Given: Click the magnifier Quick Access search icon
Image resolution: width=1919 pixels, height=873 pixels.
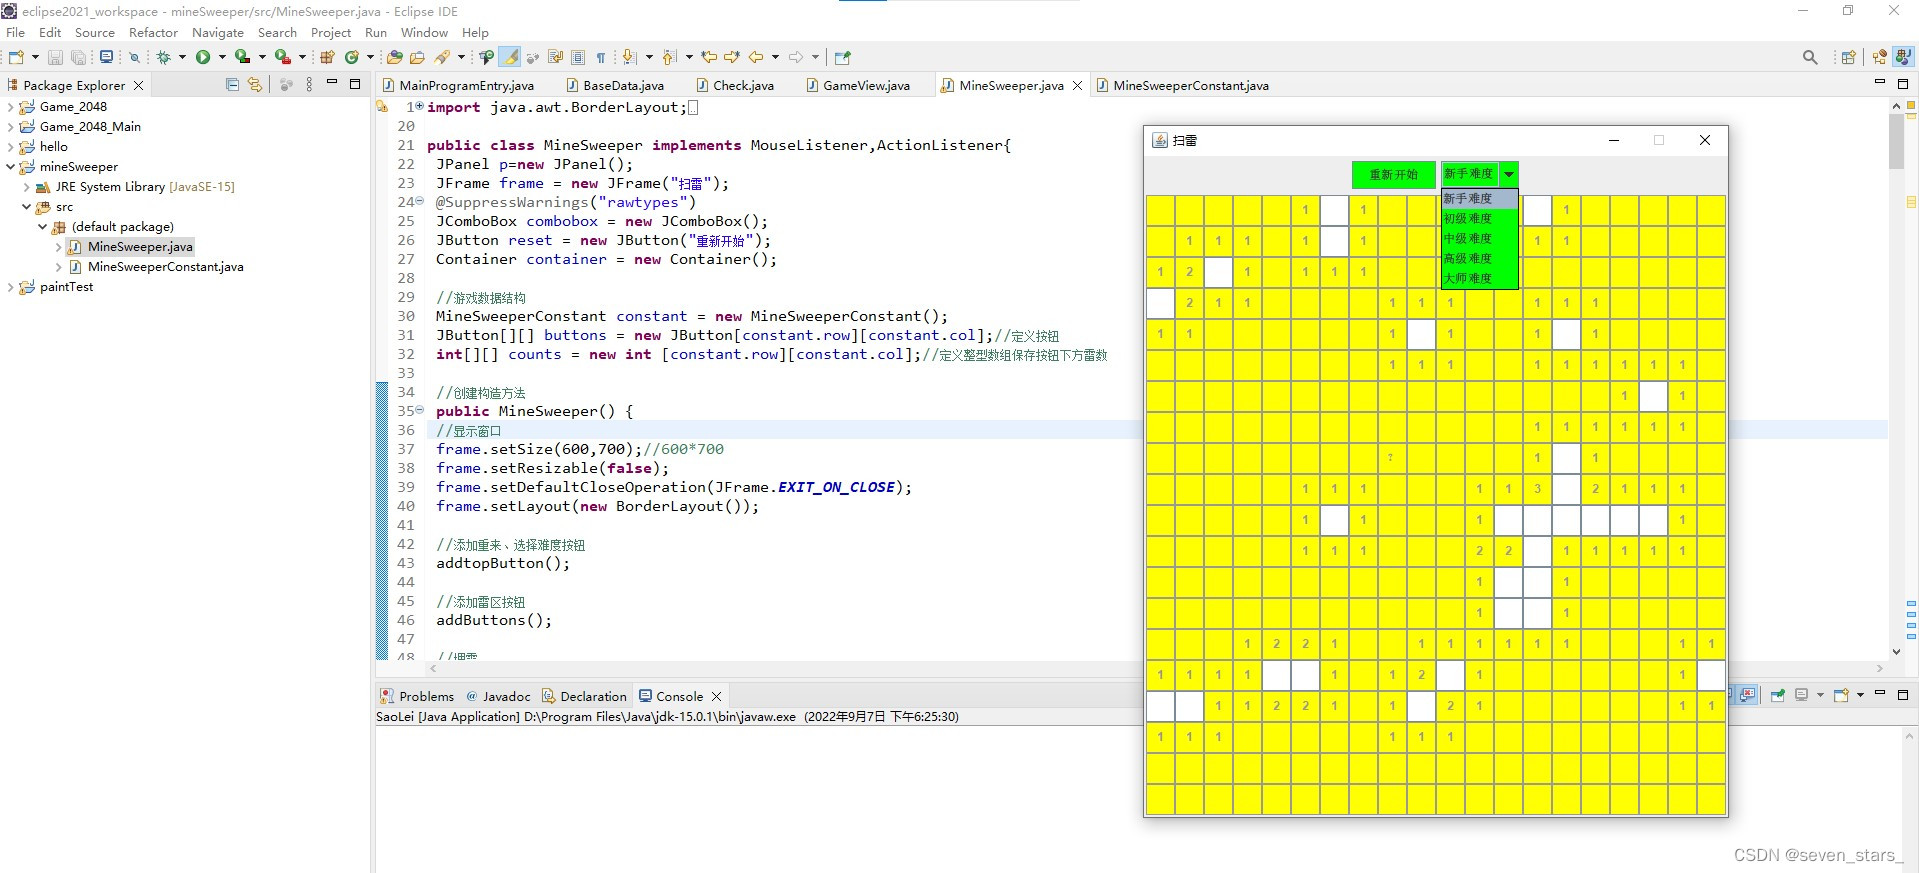Looking at the screenshot, I should (1810, 57).
